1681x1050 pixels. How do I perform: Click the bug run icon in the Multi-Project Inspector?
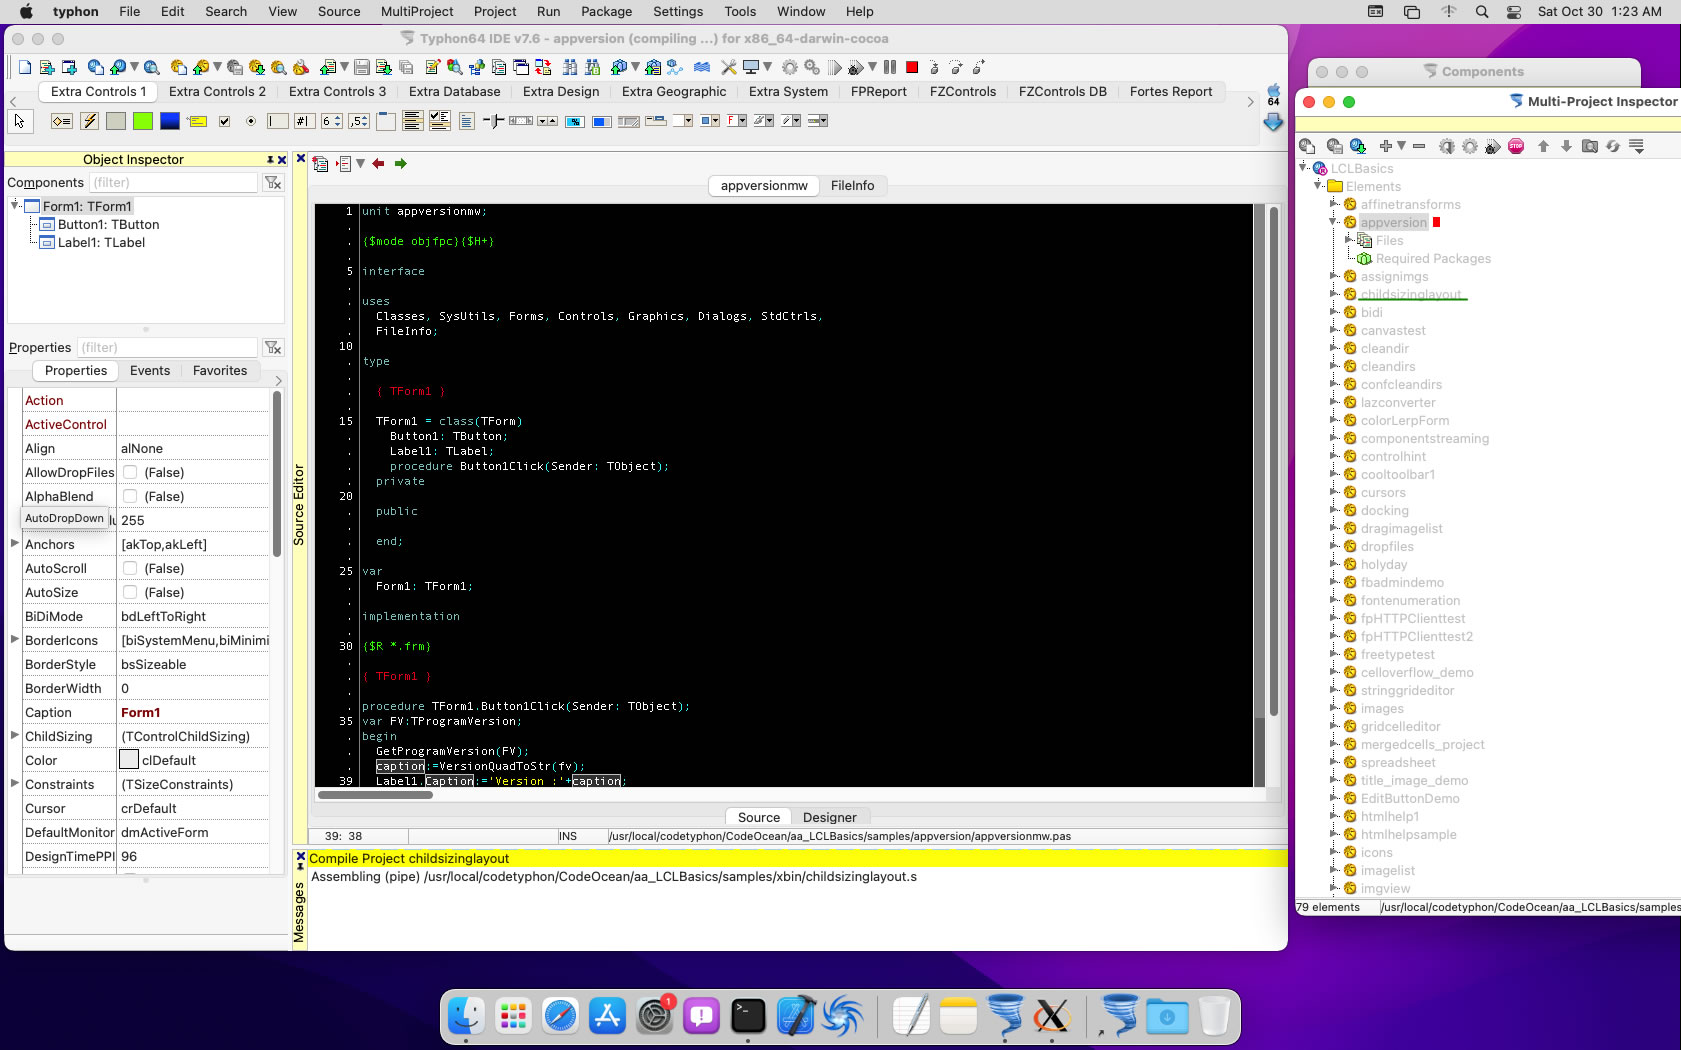click(x=1492, y=146)
